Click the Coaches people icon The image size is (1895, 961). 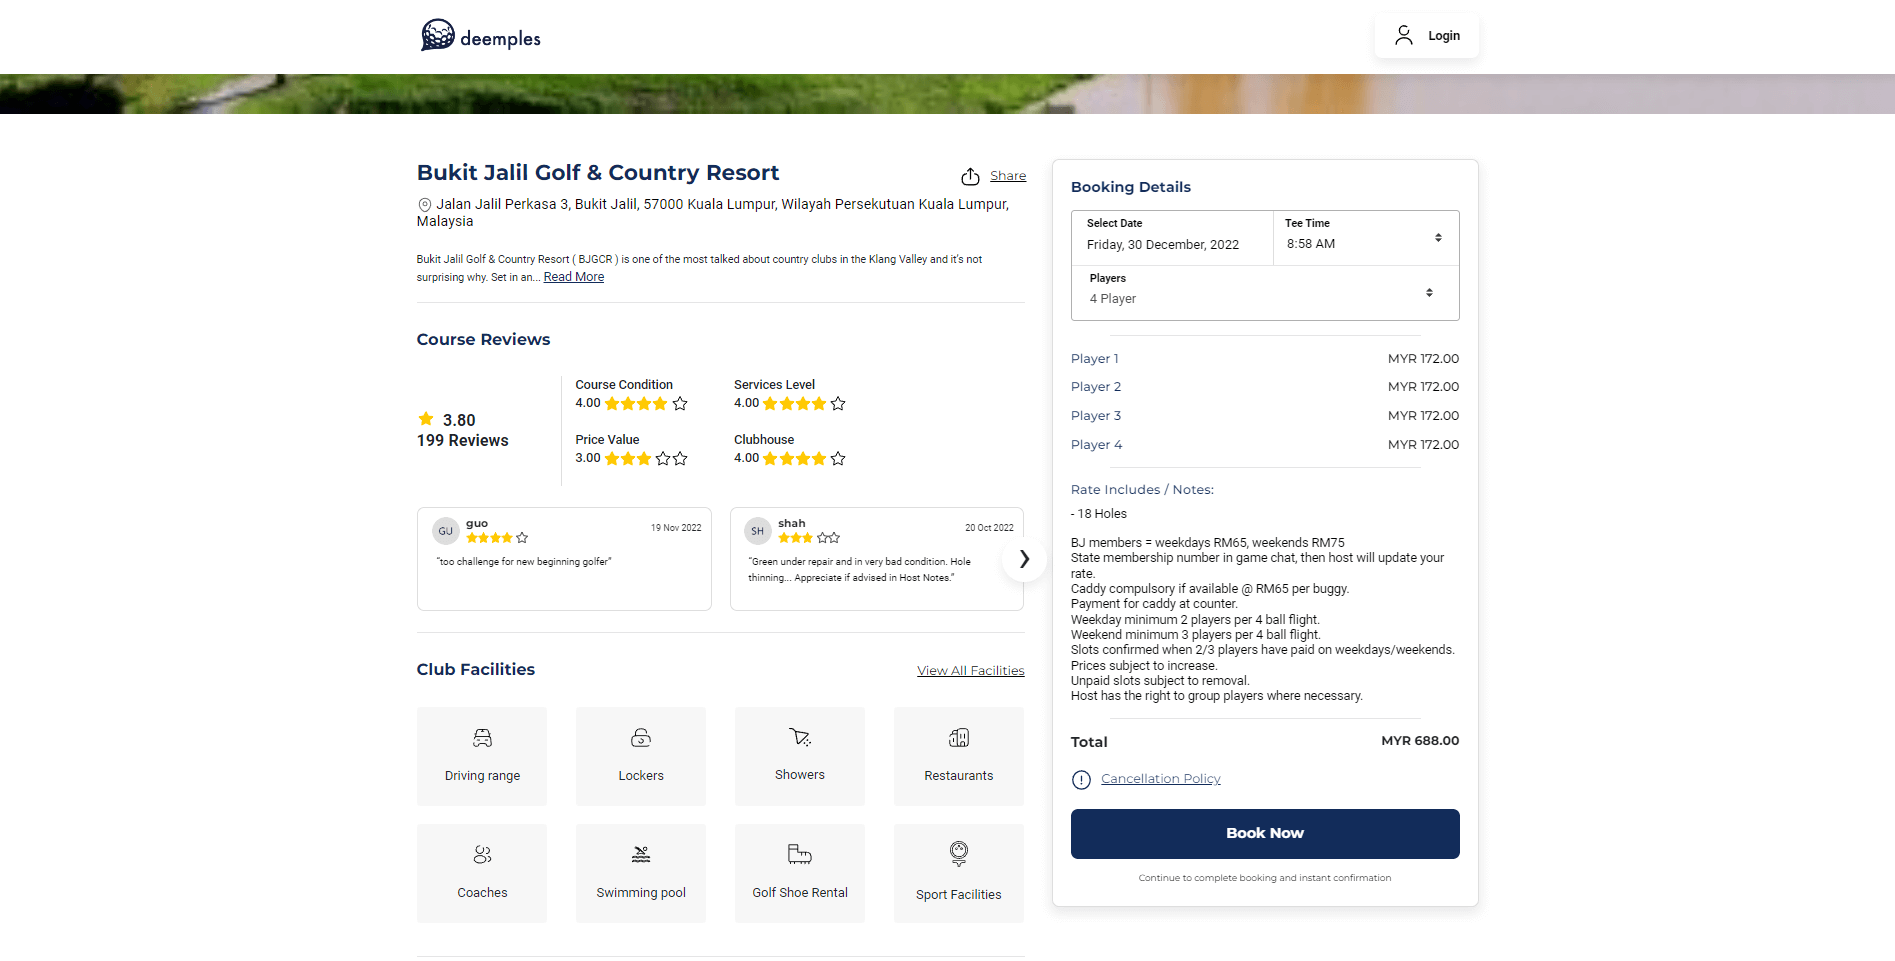tap(482, 855)
